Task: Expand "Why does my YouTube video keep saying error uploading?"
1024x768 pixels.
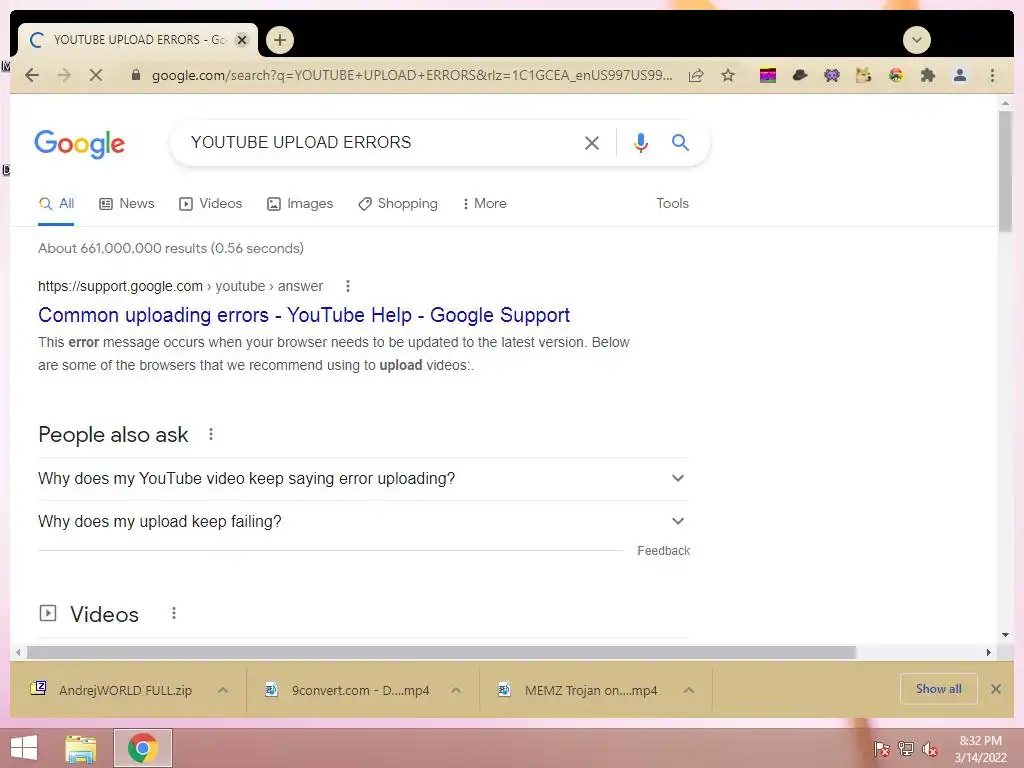Action: pos(362,479)
